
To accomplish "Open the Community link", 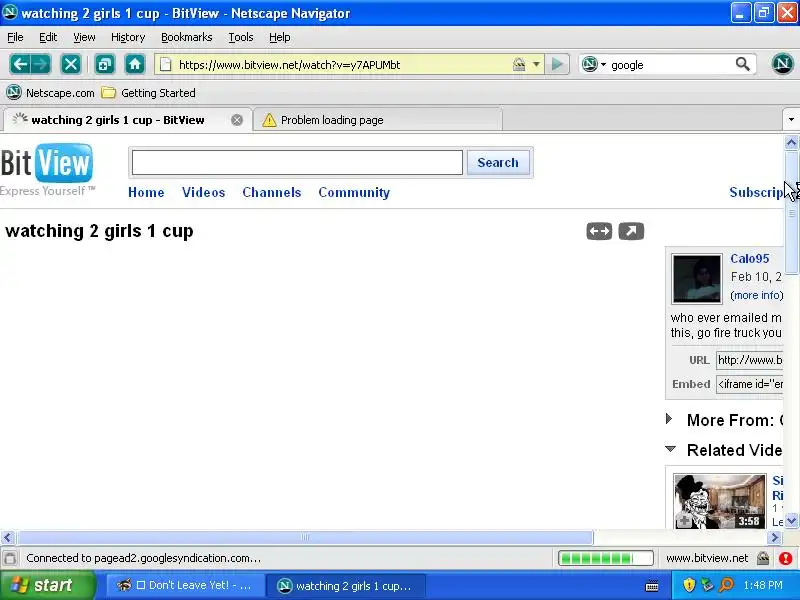I will [354, 192].
